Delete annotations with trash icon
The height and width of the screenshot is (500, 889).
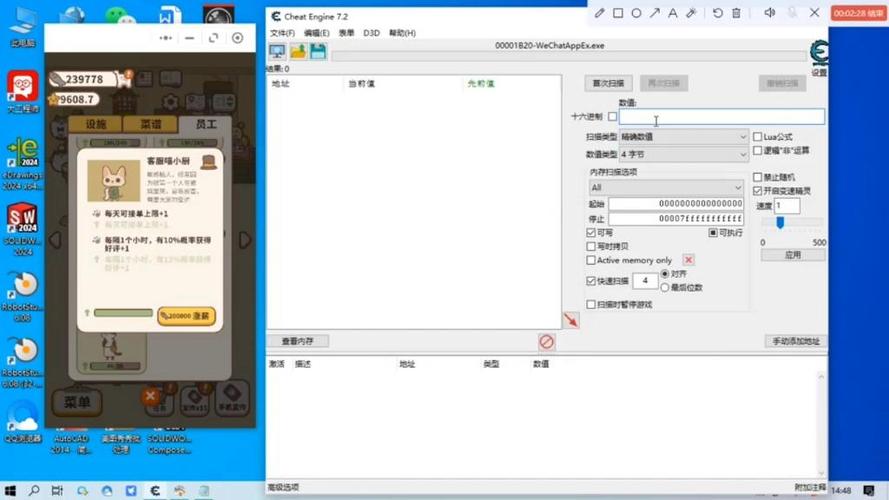click(x=736, y=12)
